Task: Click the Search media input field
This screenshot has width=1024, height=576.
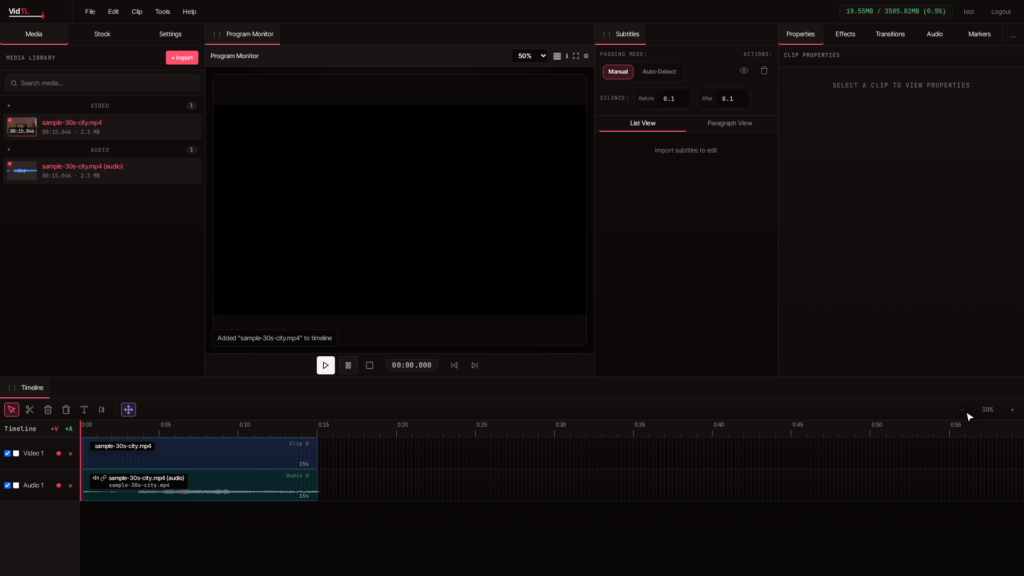Action: click(x=103, y=83)
